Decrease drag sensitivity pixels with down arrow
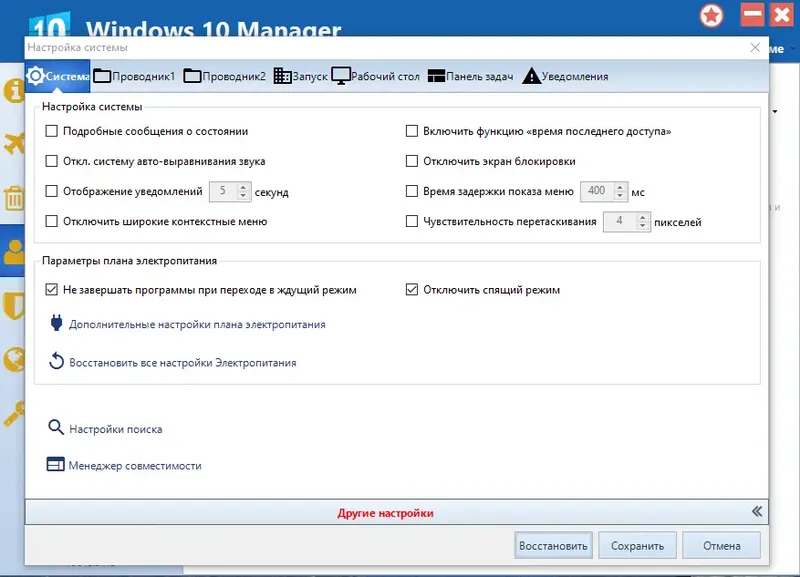 pyautogui.click(x=643, y=225)
